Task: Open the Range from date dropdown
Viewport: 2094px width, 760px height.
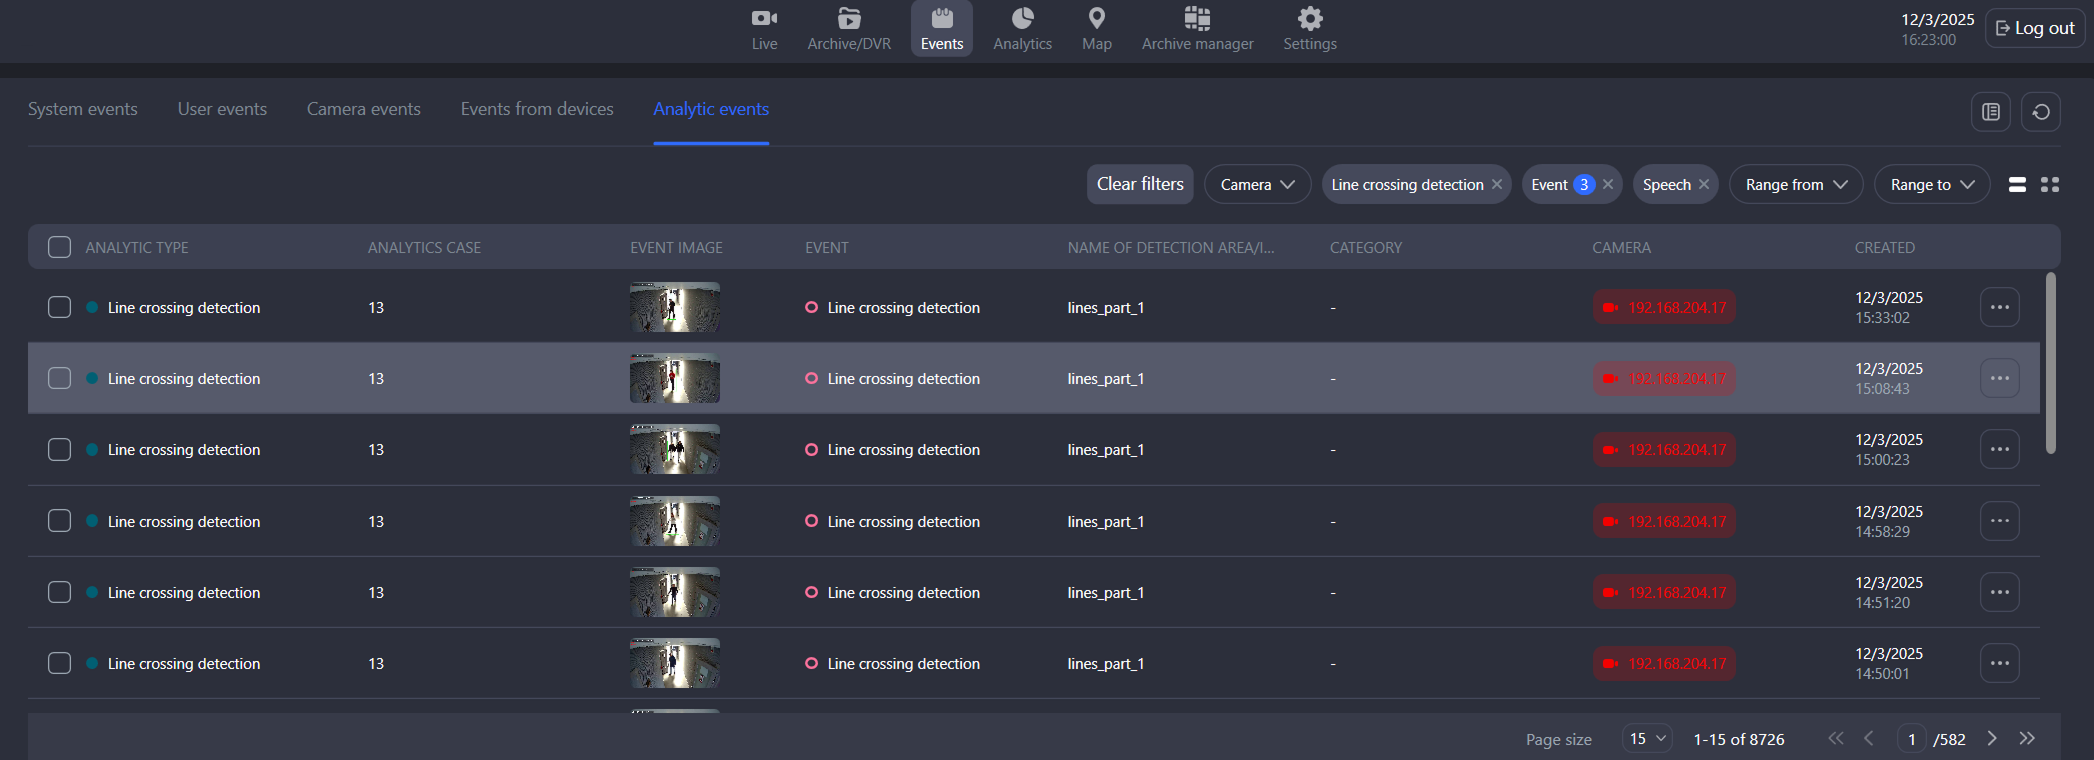Action: tap(1795, 185)
